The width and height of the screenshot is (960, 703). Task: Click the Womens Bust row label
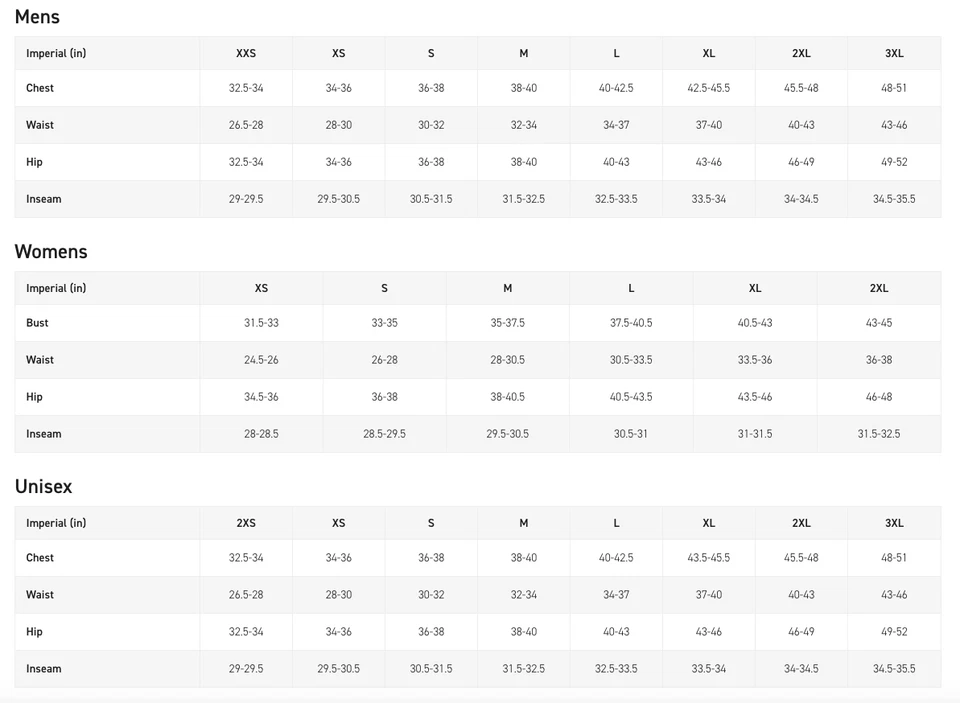(37, 323)
